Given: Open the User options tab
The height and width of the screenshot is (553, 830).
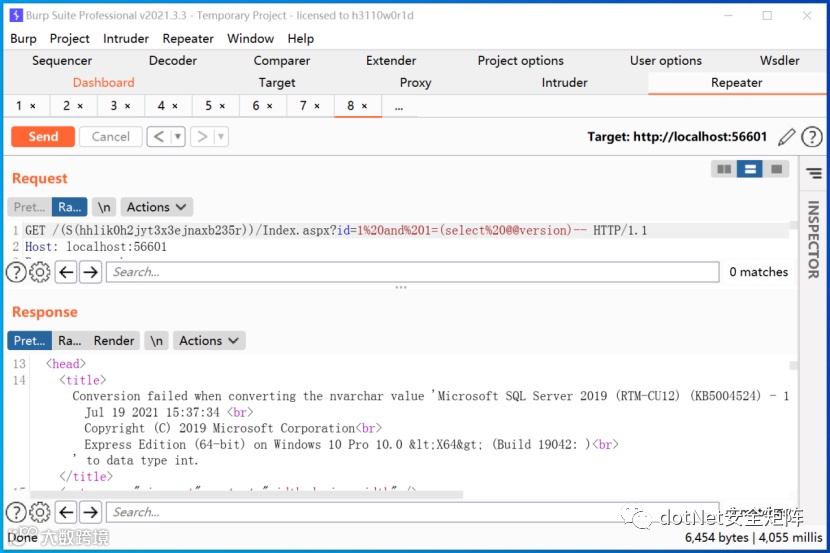Looking at the screenshot, I should pyautogui.click(x=666, y=61).
